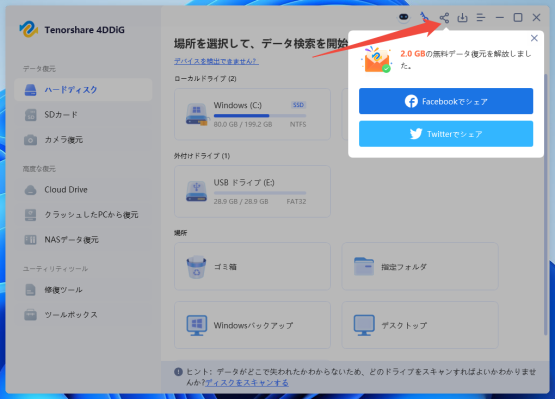Select クラッシュしたPCから復元 option
The image size is (555, 399).
83,215
